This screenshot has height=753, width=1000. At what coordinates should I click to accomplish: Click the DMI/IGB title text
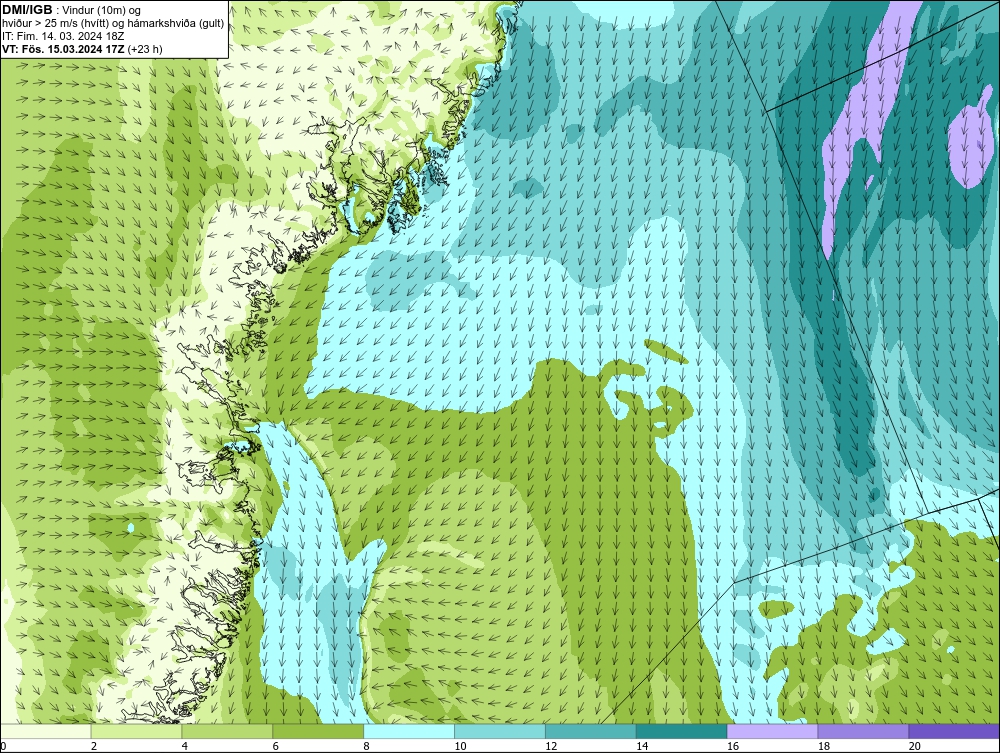click(x=27, y=10)
